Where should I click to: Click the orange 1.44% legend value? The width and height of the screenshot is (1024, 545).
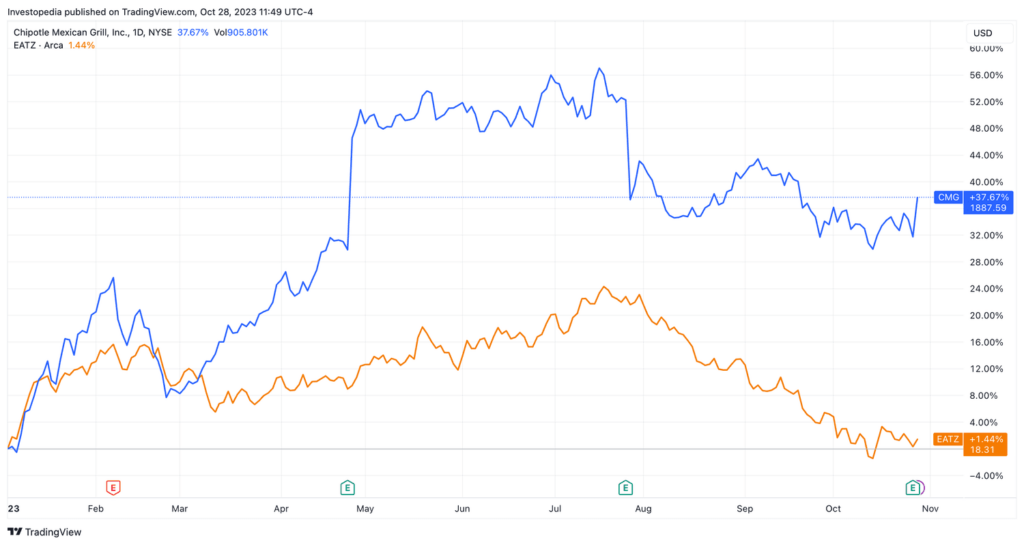point(82,45)
